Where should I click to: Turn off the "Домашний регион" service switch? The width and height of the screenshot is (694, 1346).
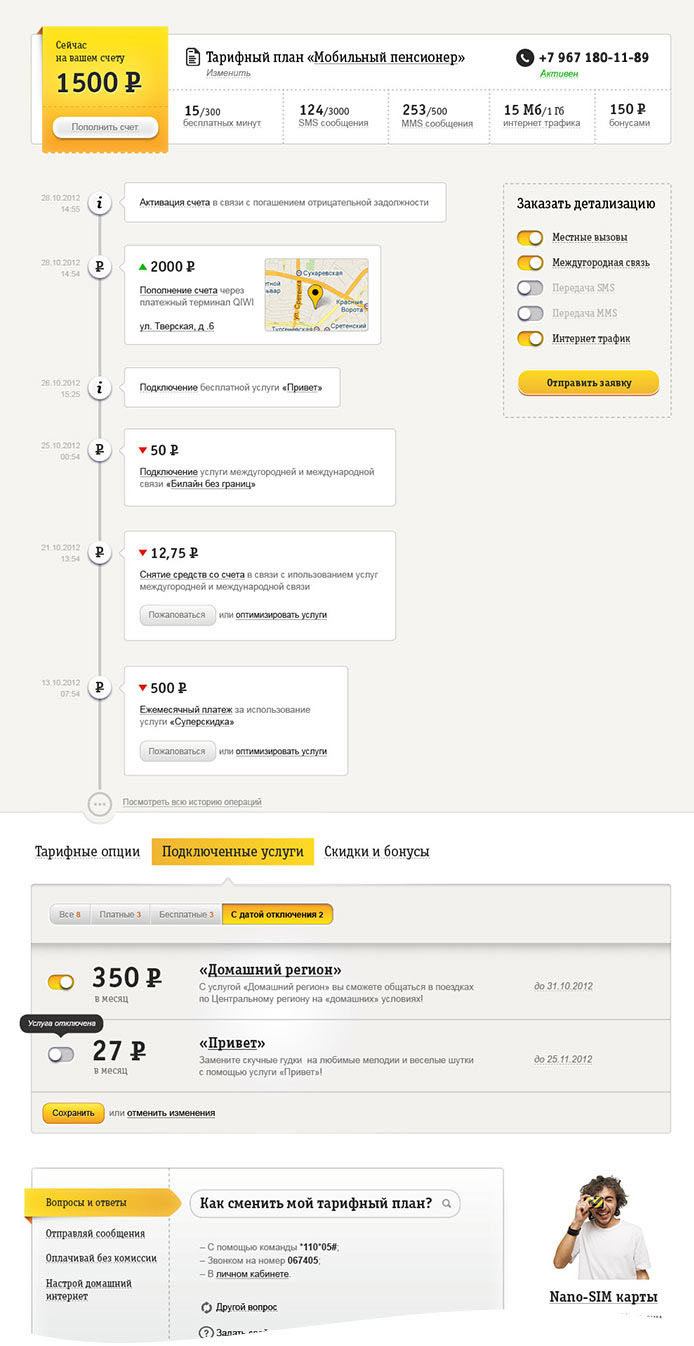point(61,982)
